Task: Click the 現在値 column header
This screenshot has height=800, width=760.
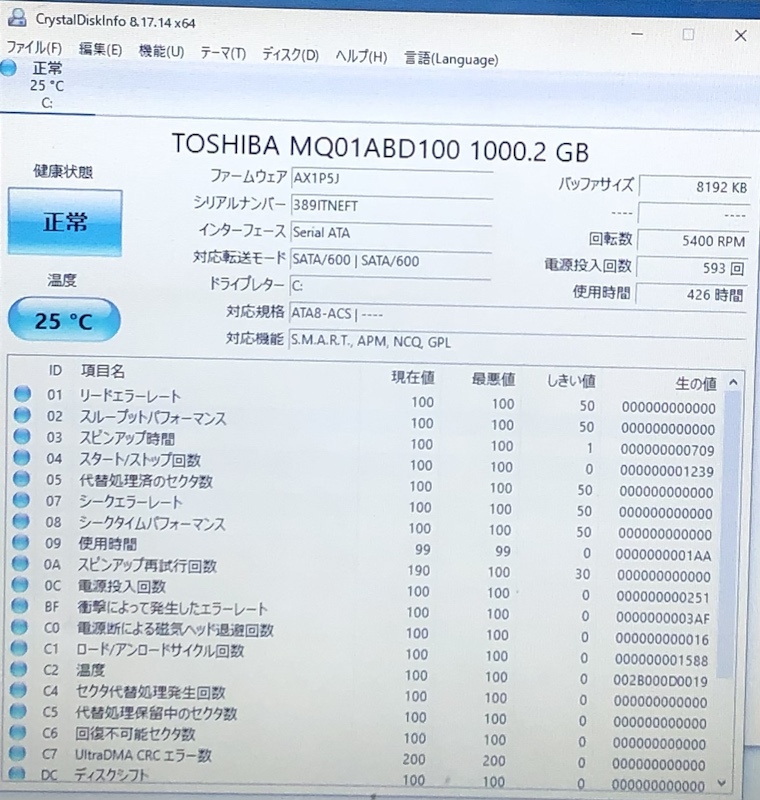Action: pyautogui.click(x=413, y=377)
